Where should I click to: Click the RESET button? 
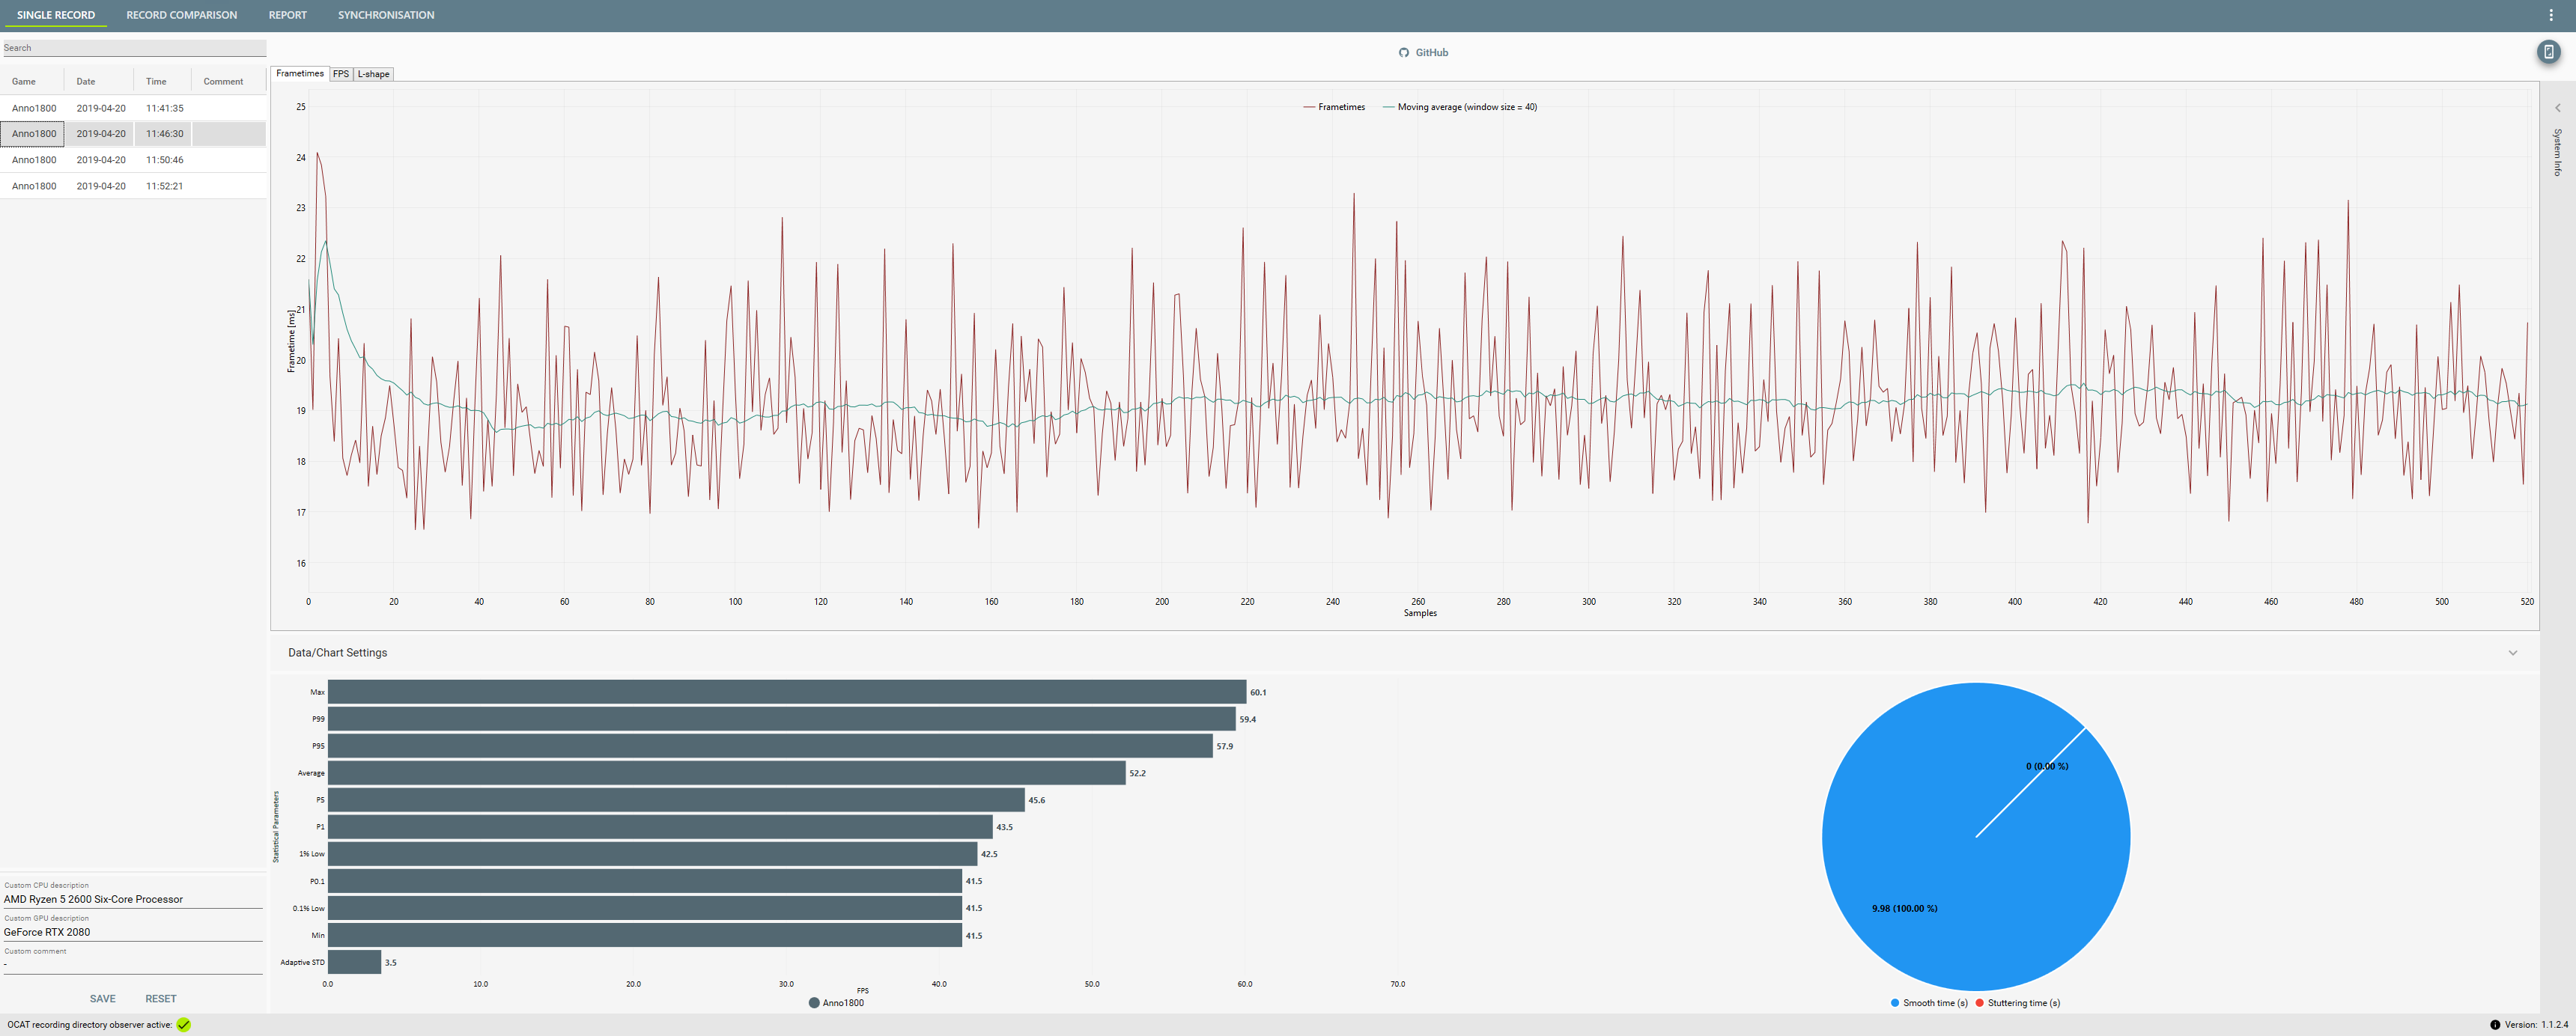tap(160, 999)
